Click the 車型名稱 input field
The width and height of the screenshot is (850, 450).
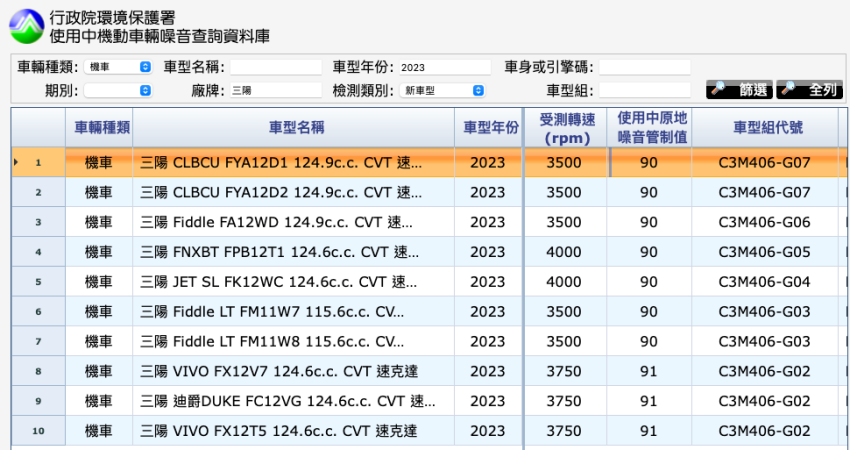tap(276, 67)
